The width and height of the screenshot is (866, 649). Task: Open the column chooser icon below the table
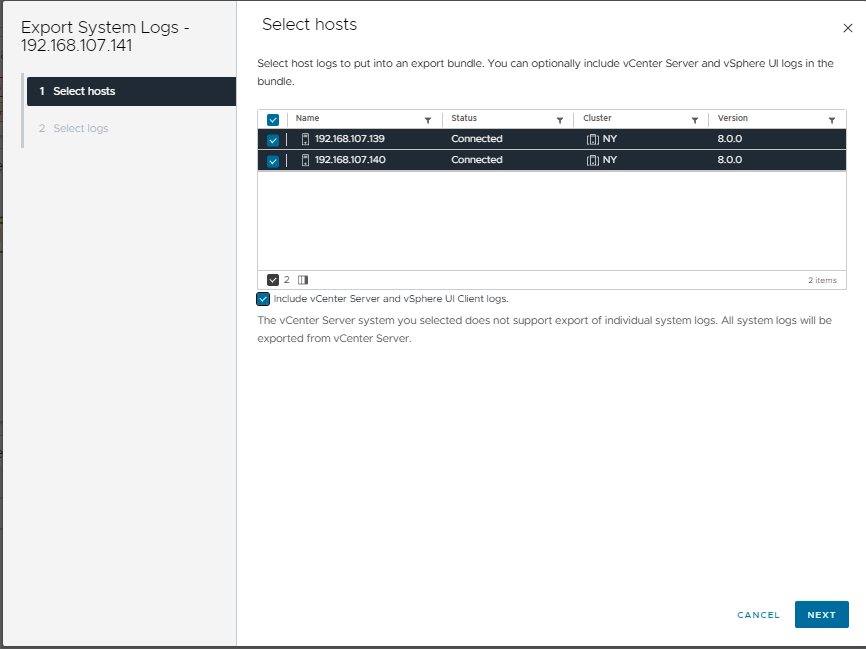pyautogui.click(x=303, y=280)
